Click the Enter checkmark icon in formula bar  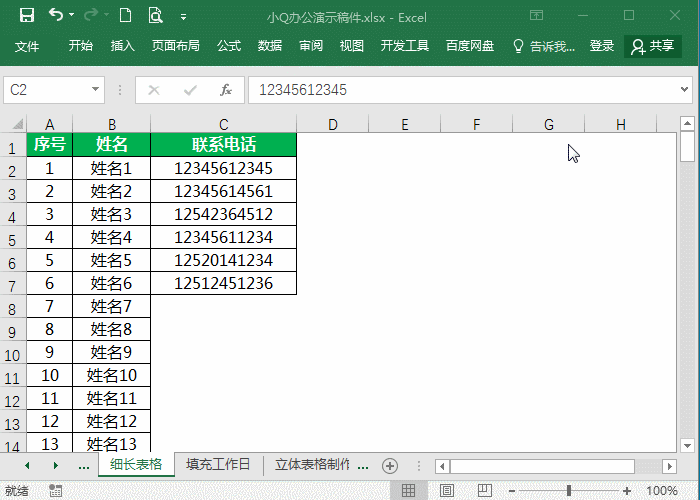(x=190, y=90)
